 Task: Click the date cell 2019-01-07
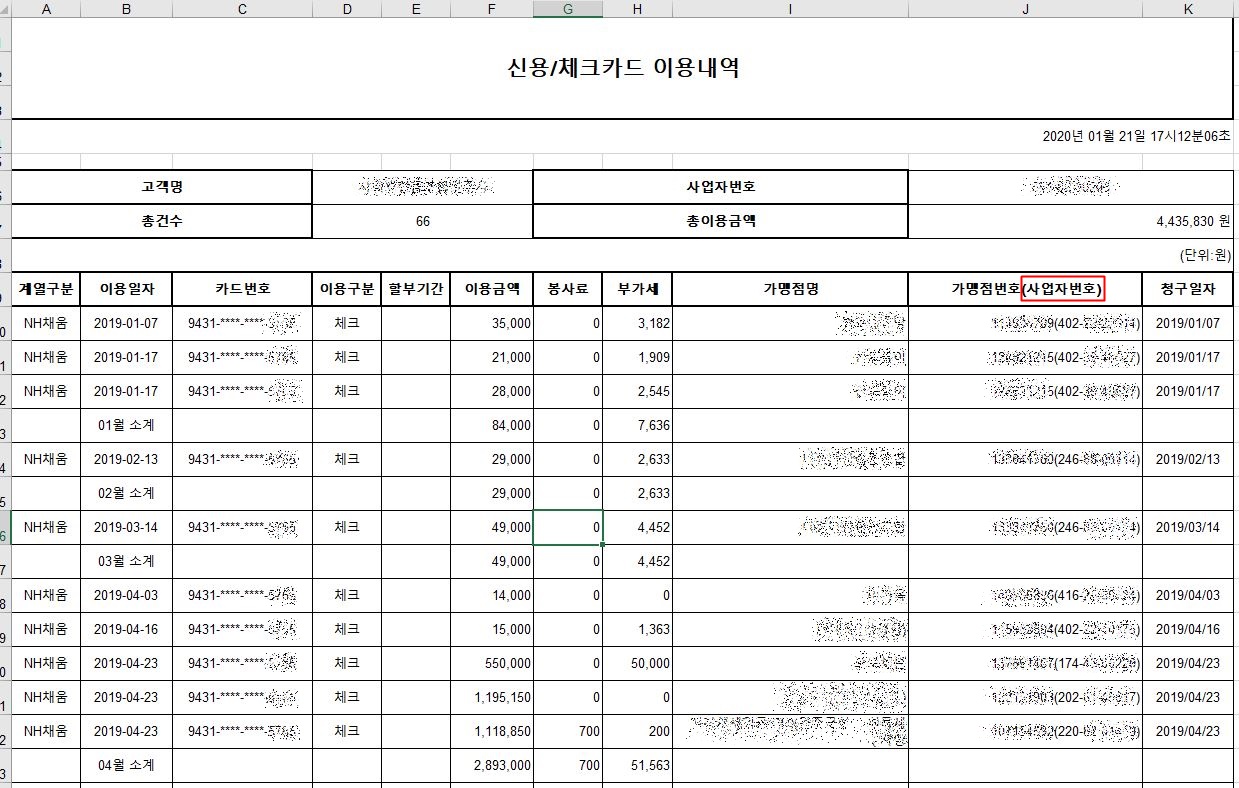click(x=126, y=324)
